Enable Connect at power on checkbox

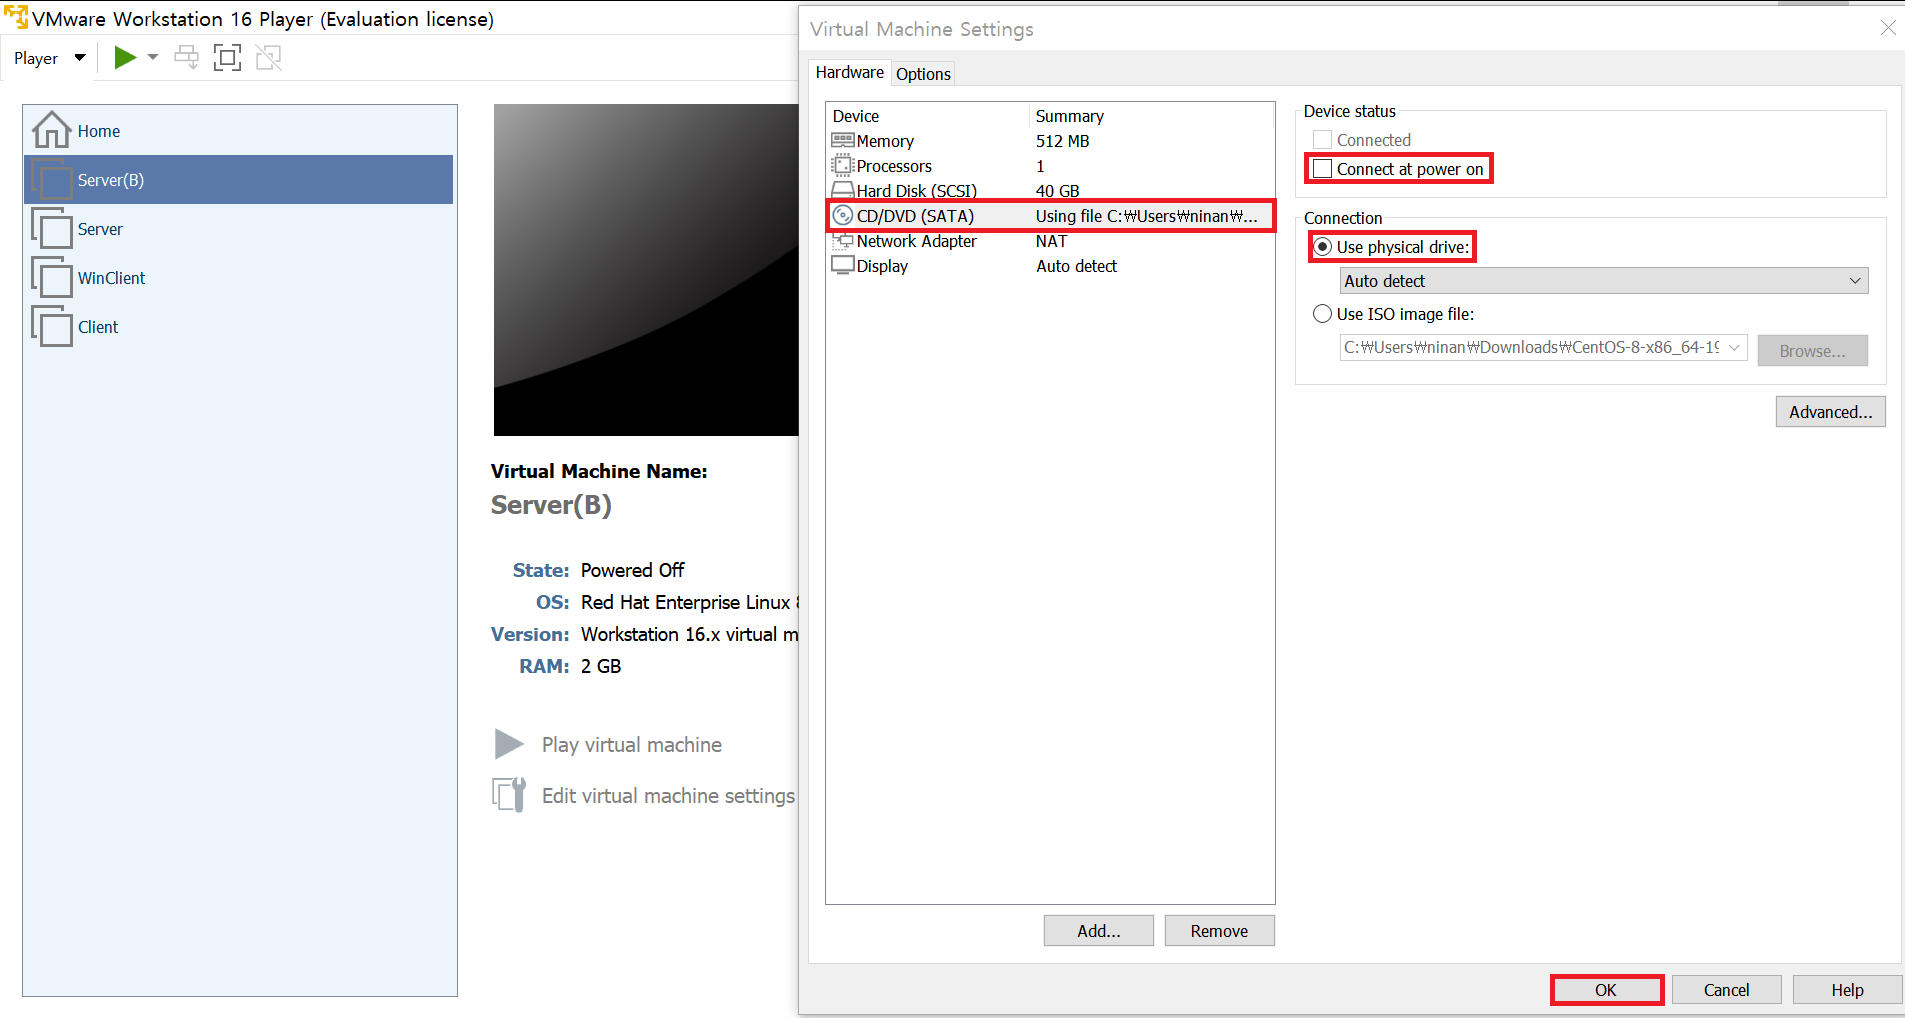pyautogui.click(x=1322, y=169)
